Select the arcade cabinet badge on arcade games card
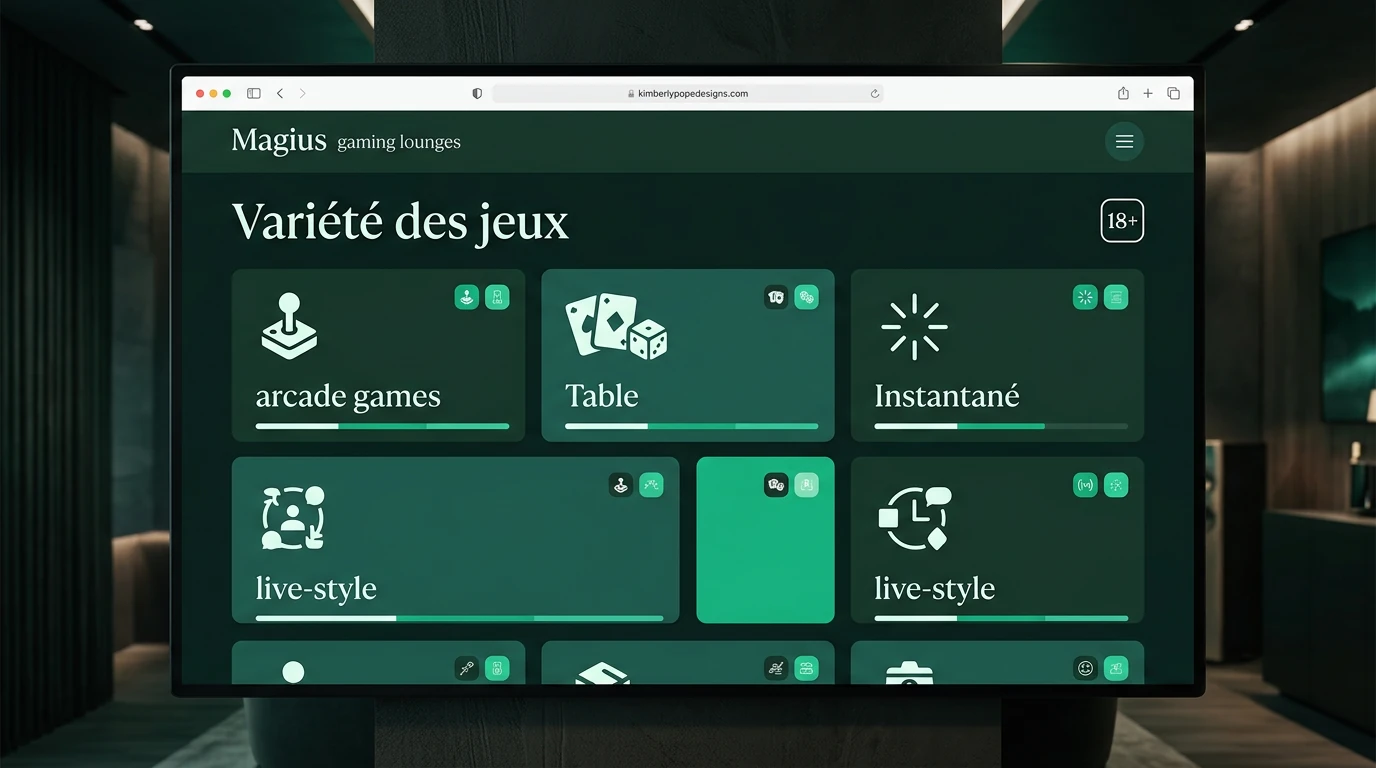 coord(497,297)
